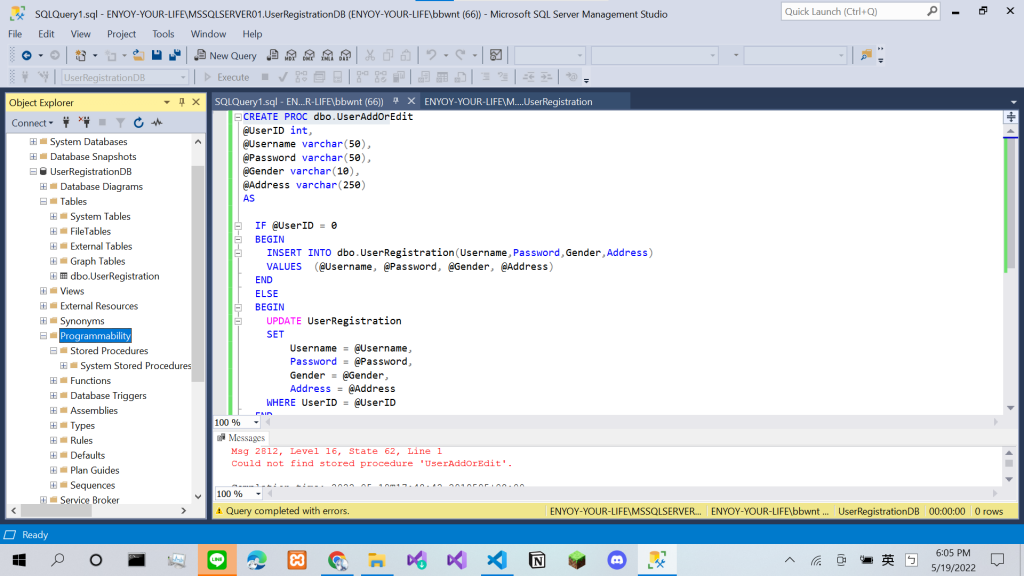
Task: Open the View menu
Action: point(80,34)
